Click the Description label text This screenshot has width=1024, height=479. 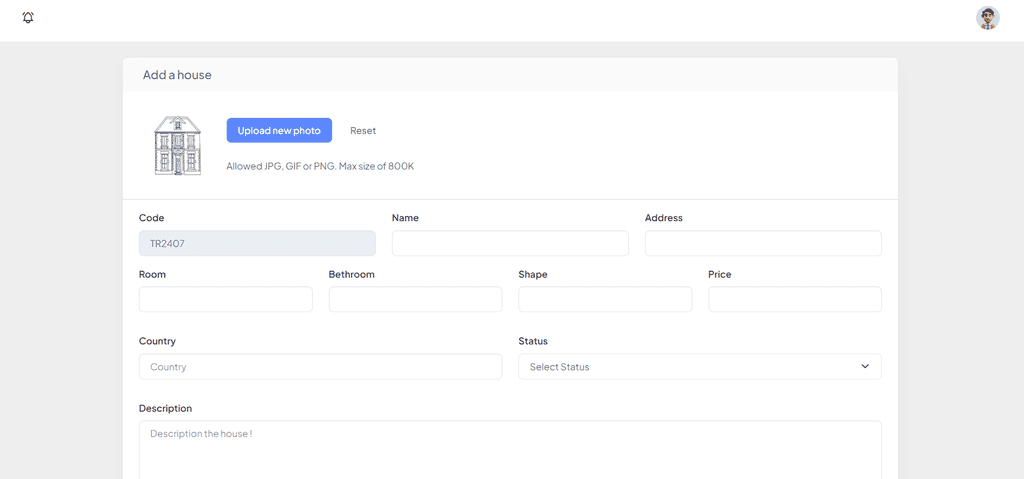tap(165, 408)
